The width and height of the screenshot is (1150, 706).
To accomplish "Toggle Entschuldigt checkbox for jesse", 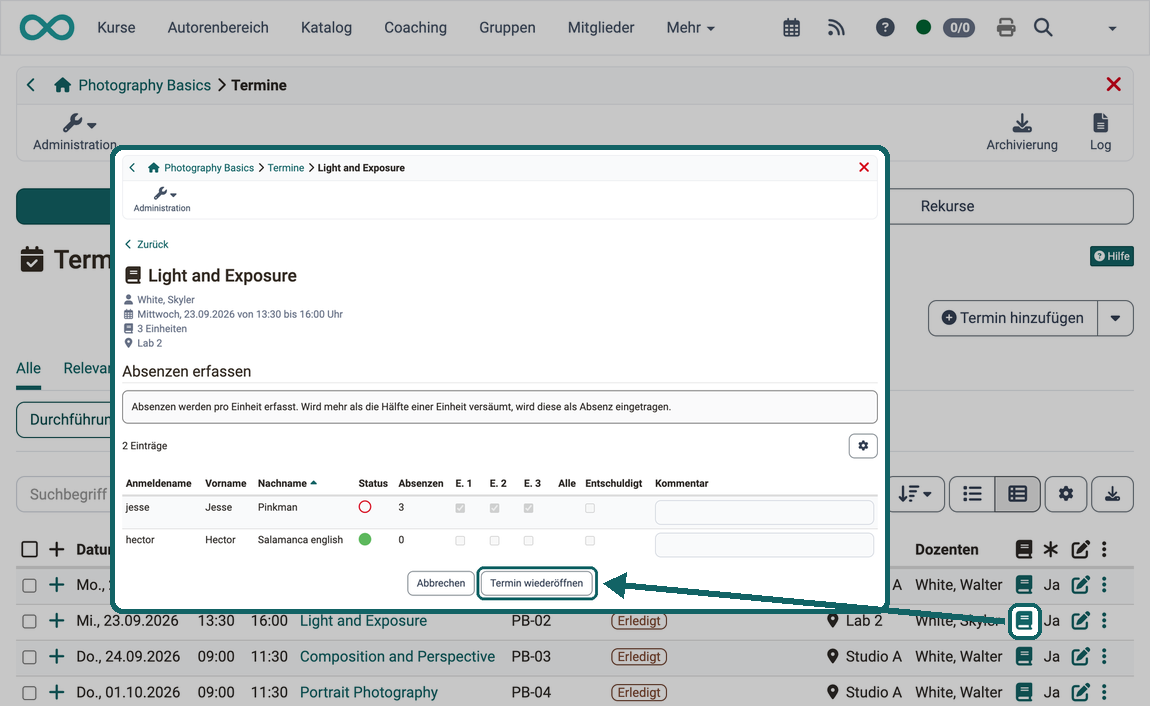I will point(590,508).
